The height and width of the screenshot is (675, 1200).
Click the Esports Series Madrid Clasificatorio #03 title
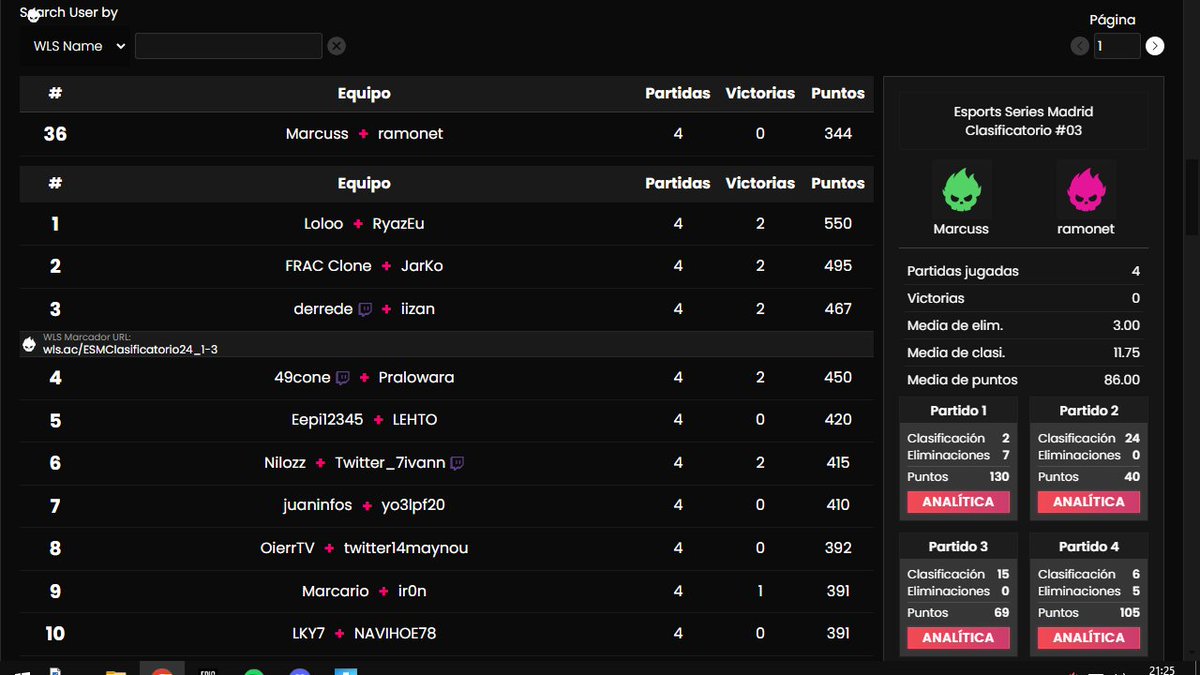click(1023, 121)
